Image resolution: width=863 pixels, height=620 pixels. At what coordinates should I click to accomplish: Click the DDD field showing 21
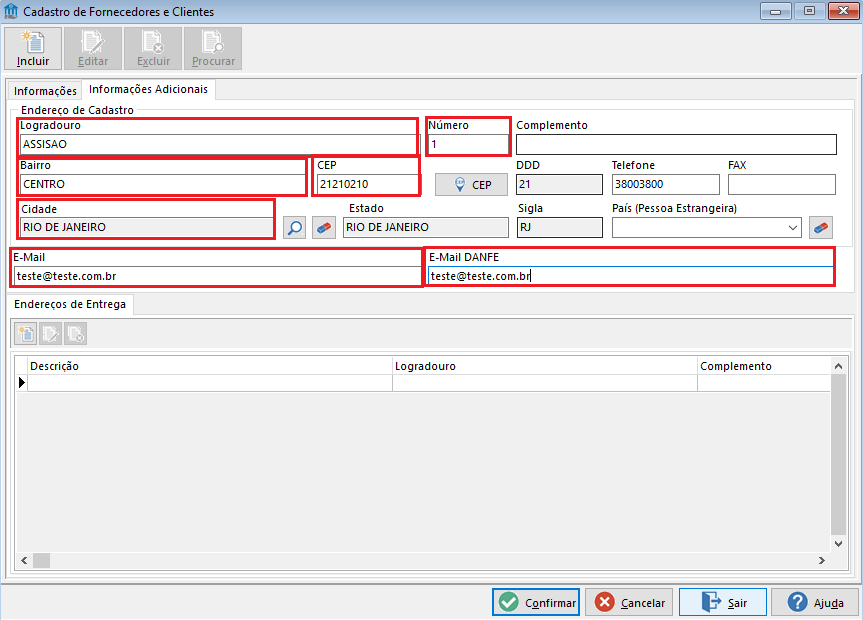[559, 184]
